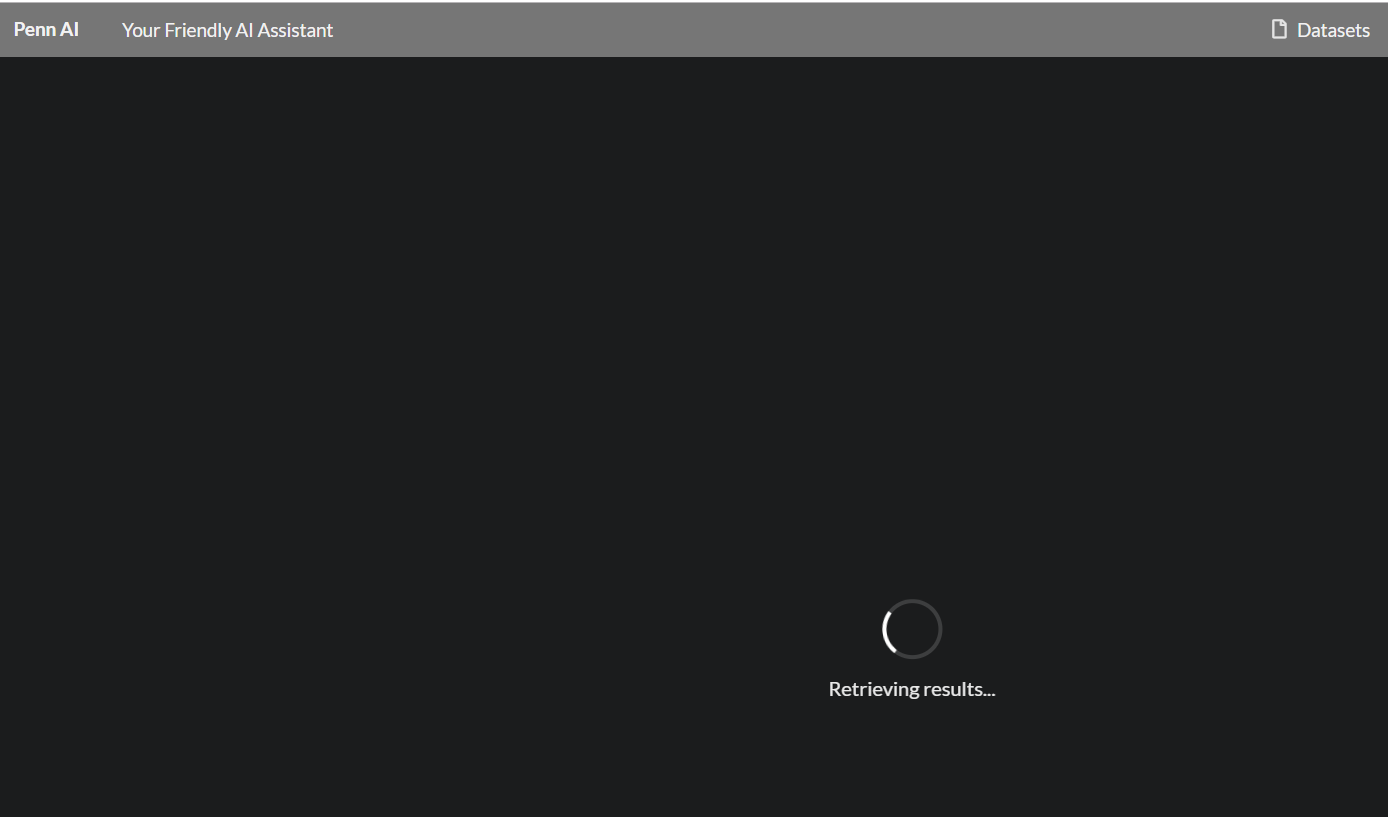Screen dimensions: 1388x817
Task: Click the 'Retrieving results...' text
Action: (x=912, y=689)
